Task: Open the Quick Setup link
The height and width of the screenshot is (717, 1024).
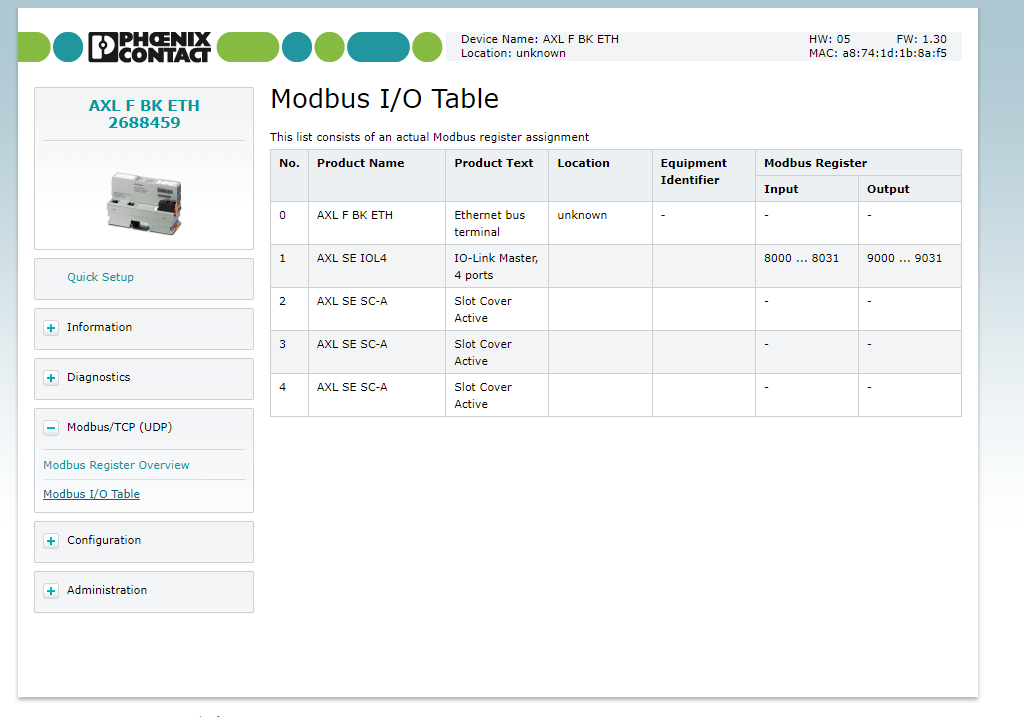Action: click(101, 277)
